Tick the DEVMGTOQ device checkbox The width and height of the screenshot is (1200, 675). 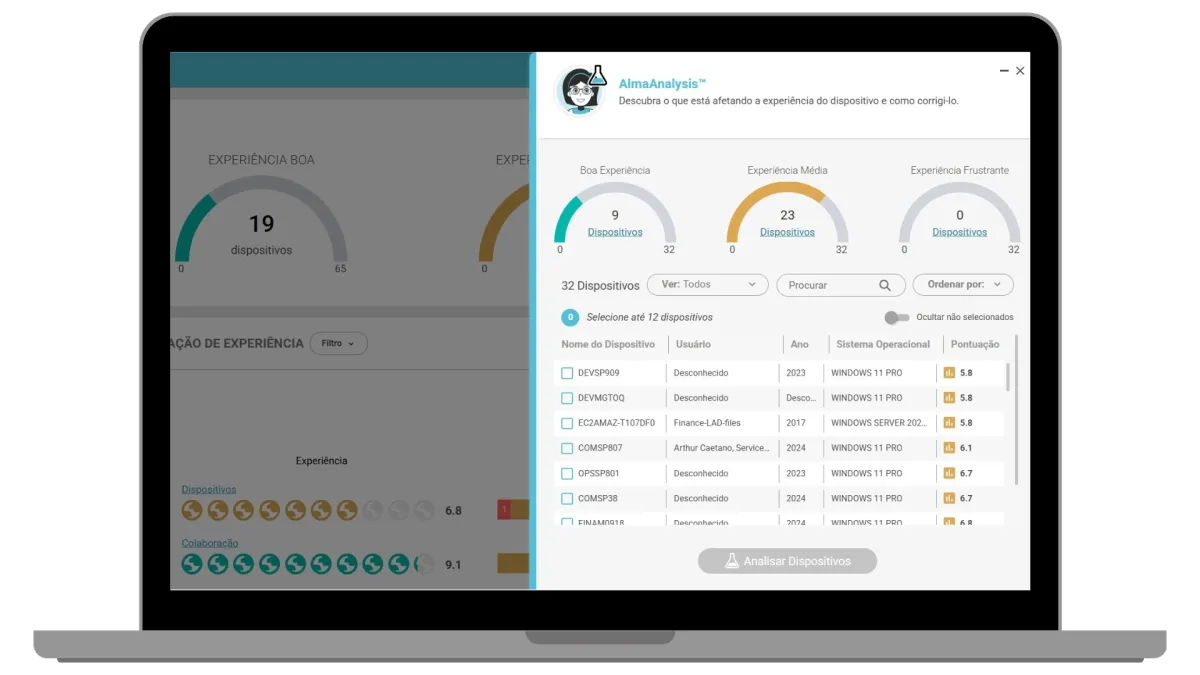(x=567, y=398)
